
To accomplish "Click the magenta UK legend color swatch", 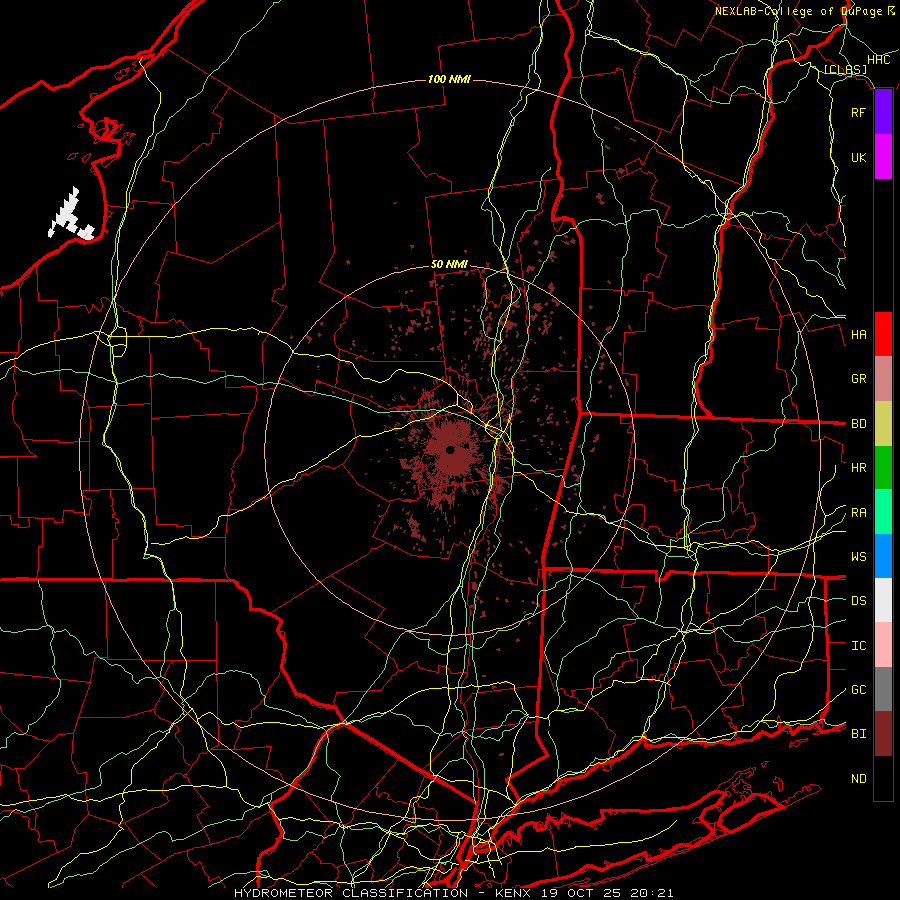I will (x=883, y=157).
